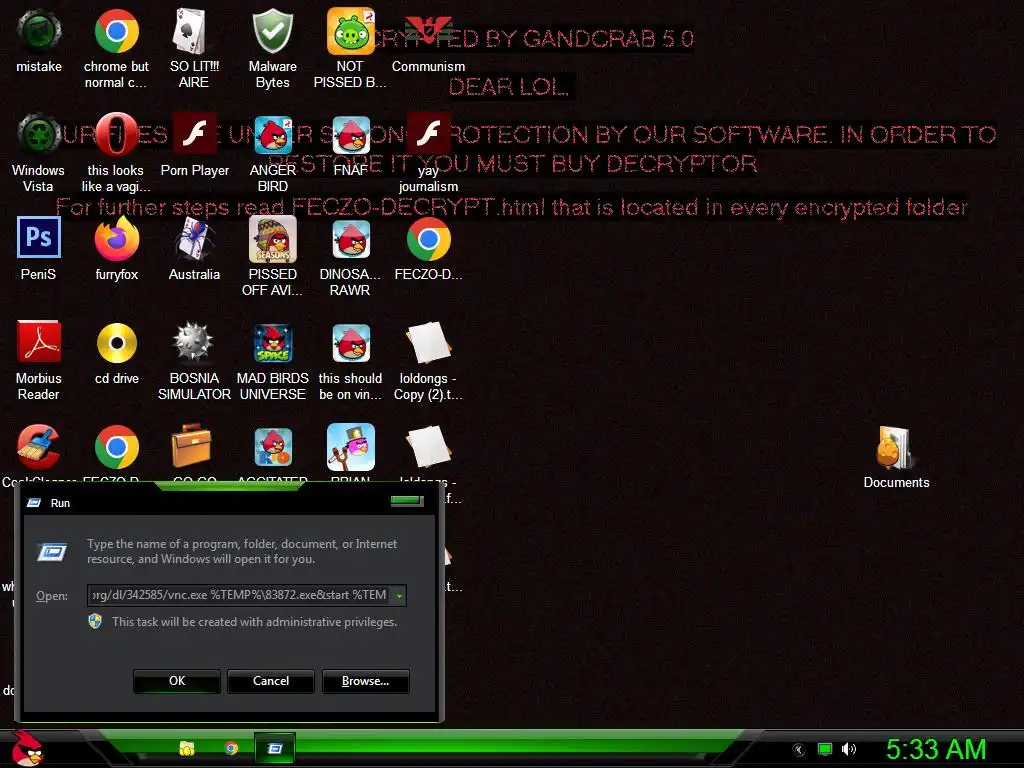The height and width of the screenshot is (768, 1024).
Task: Click the green network monitor tray icon
Action: tap(825, 749)
